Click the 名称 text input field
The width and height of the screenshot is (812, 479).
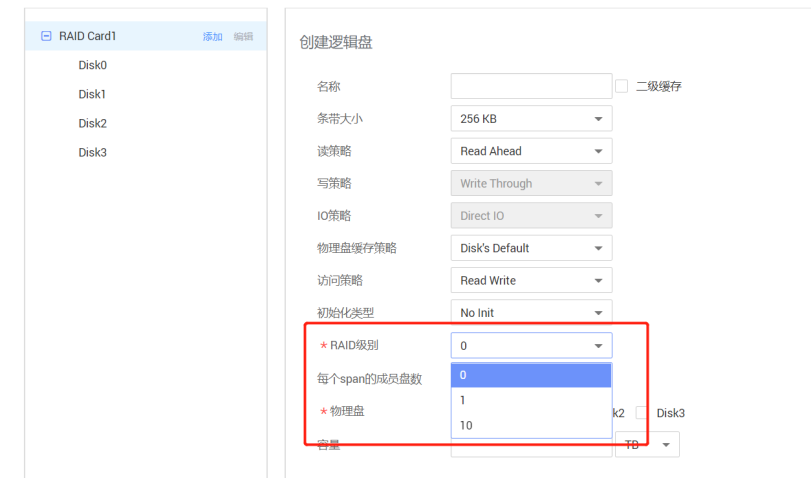[x=530, y=87]
